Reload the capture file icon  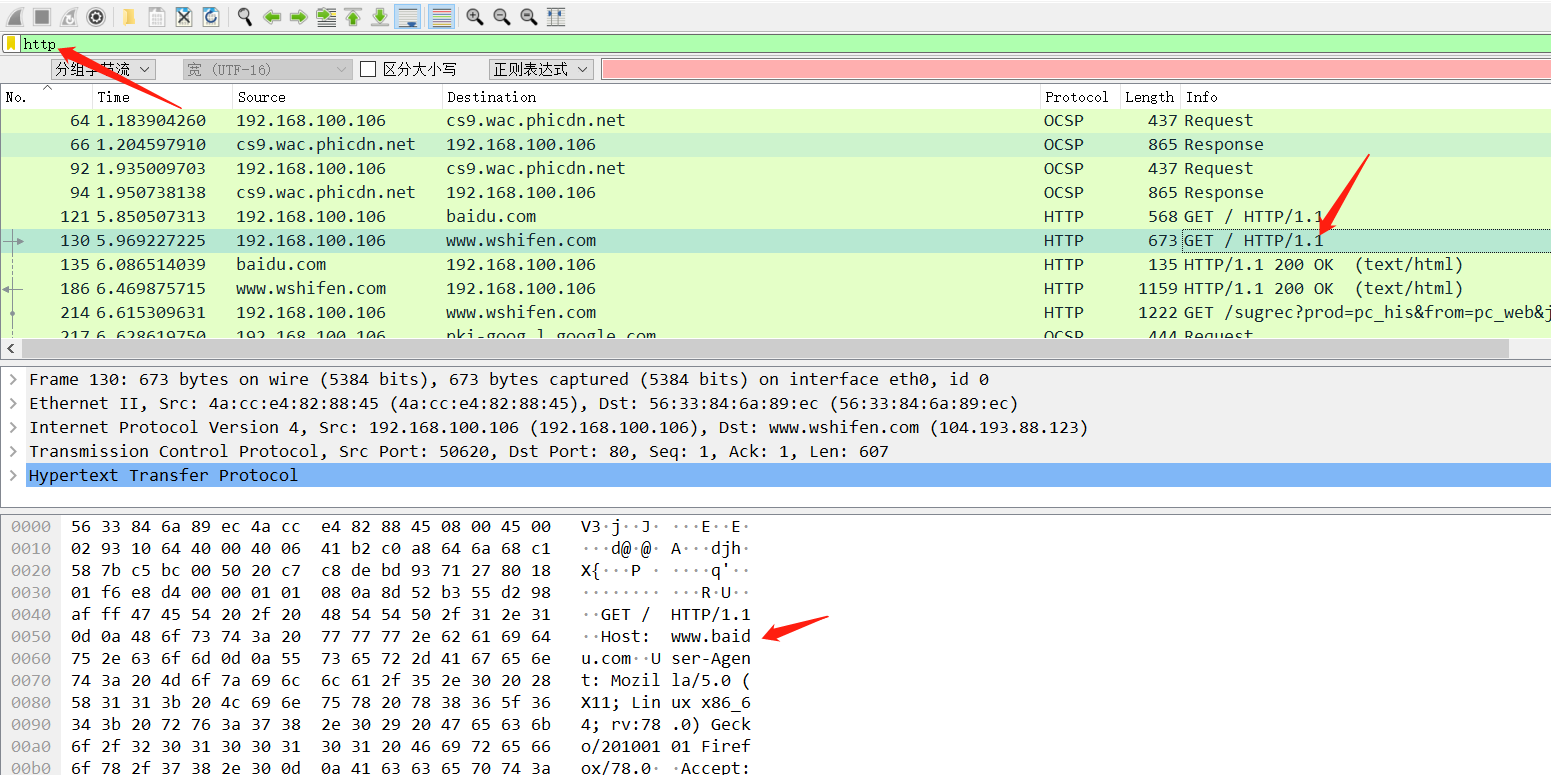pyautogui.click(x=211, y=17)
